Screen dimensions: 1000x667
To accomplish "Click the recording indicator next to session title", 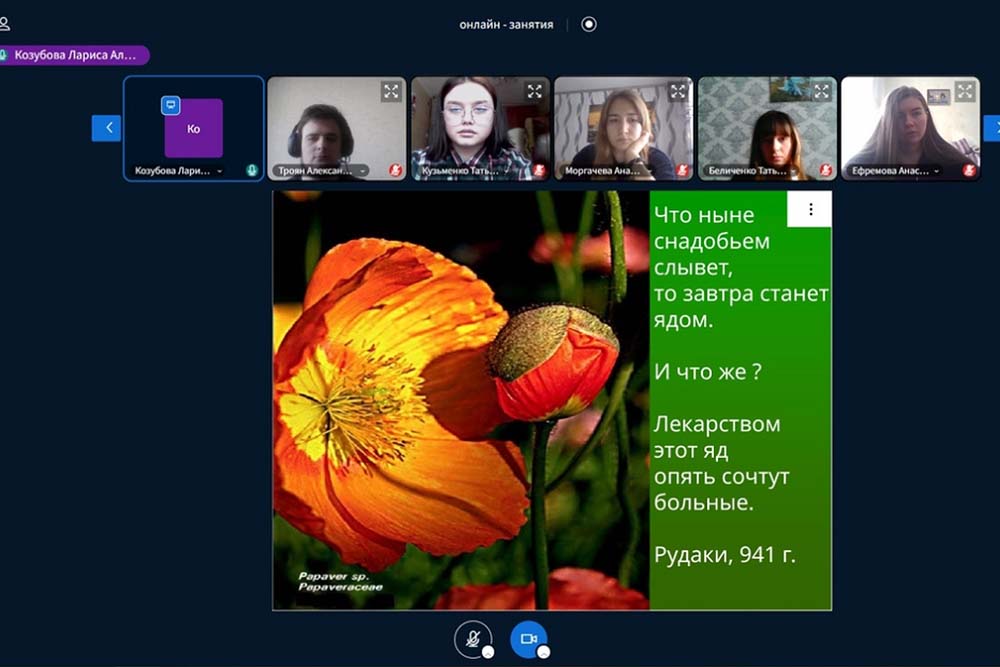I will coord(589,24).
